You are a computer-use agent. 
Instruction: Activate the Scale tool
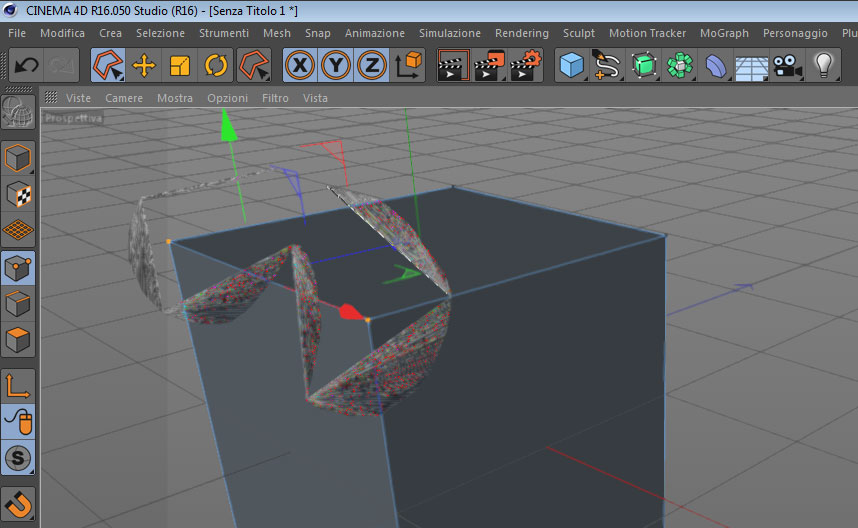179,66
